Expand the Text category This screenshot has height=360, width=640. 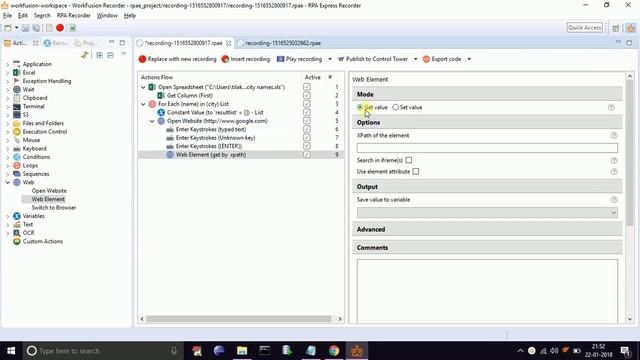point(8,224)
